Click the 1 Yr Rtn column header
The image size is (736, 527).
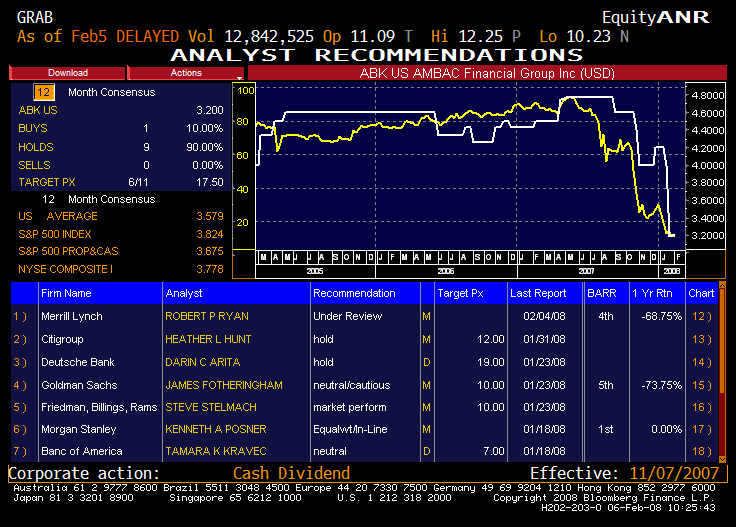(656, 293)
